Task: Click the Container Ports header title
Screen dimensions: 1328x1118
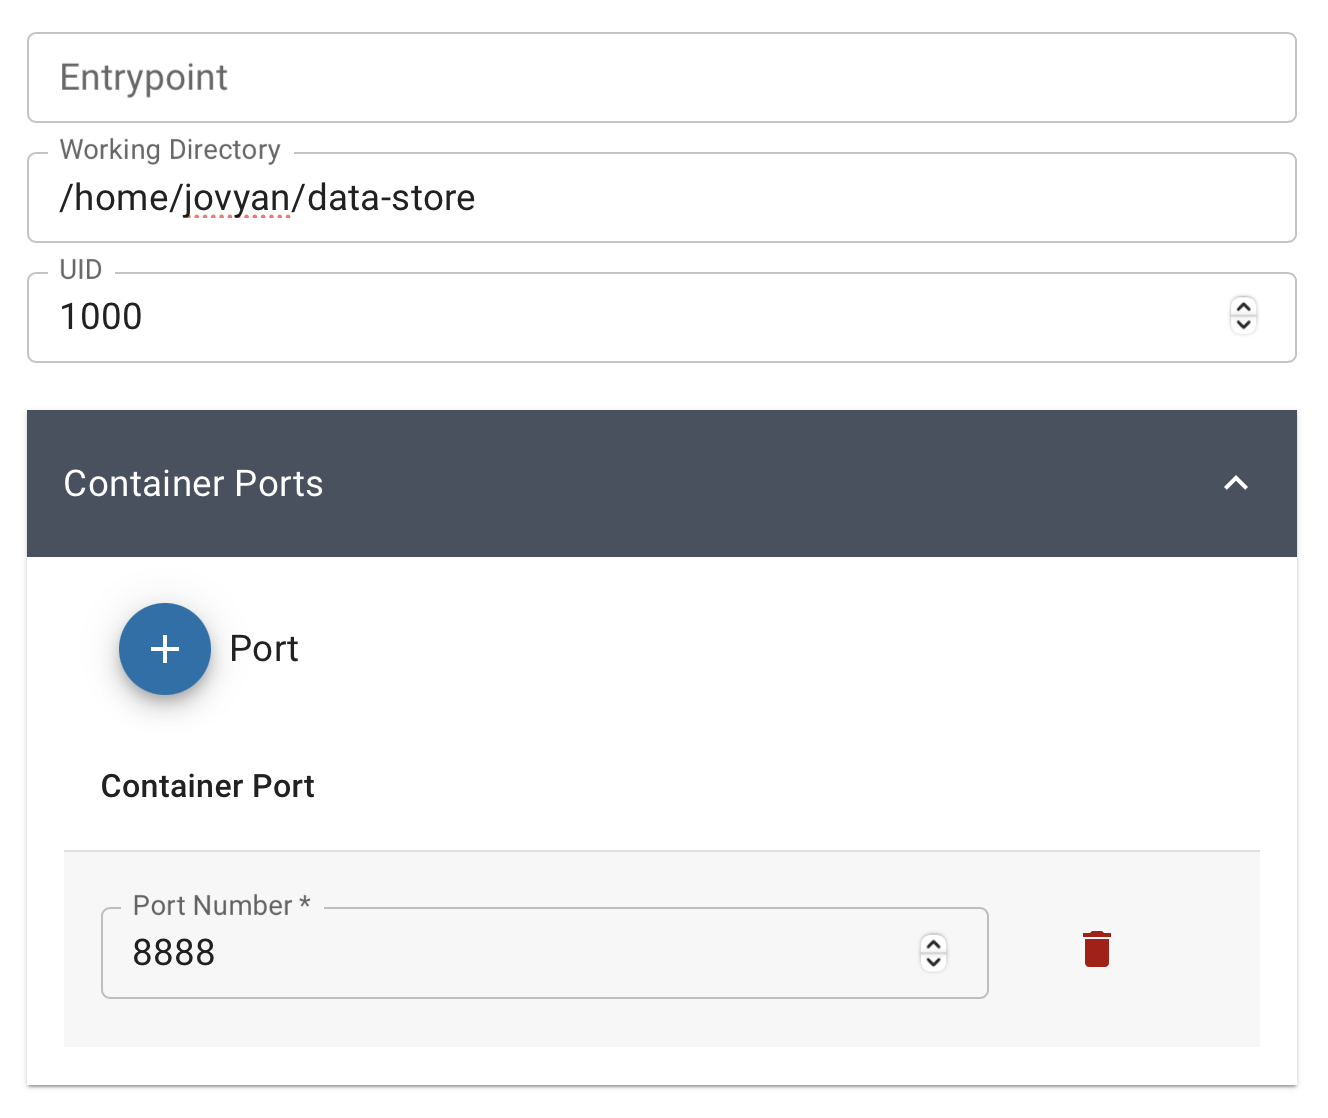Action: click(193, 484)
